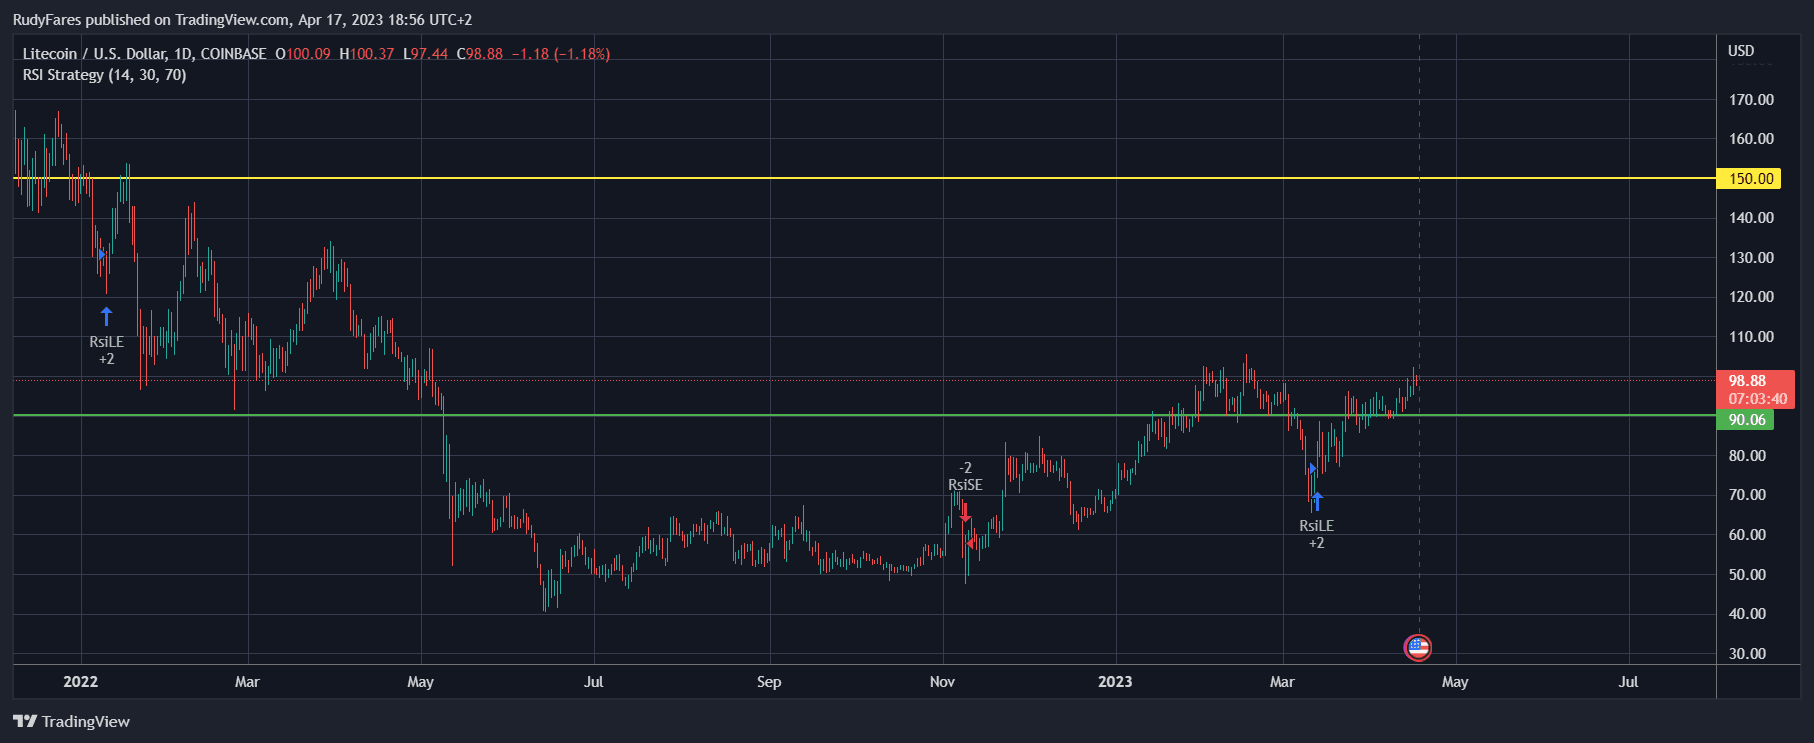Click the 170.00 price axis label

click(x=1751, y=100)
